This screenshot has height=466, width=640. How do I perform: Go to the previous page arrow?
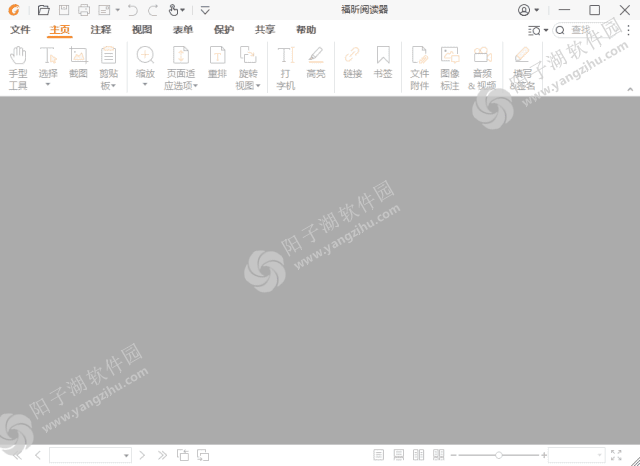pos(38,455)
